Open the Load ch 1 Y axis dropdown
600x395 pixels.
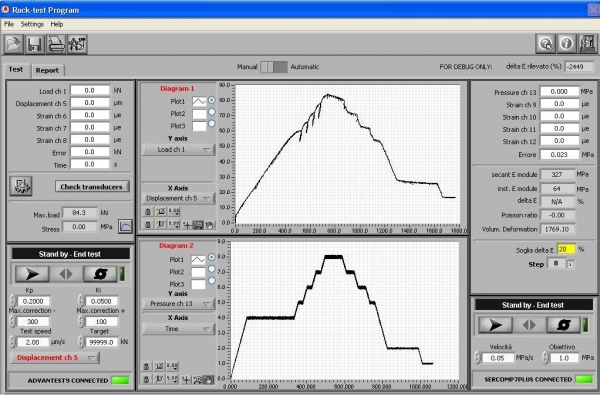[179, 150]
